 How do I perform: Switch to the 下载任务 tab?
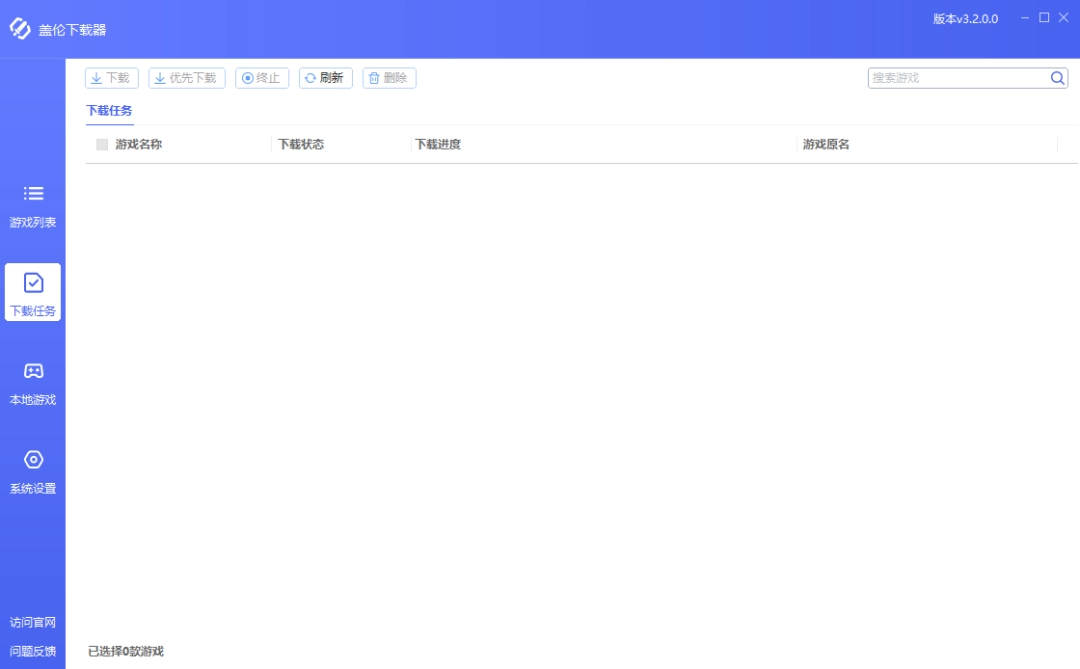point(108,111)
